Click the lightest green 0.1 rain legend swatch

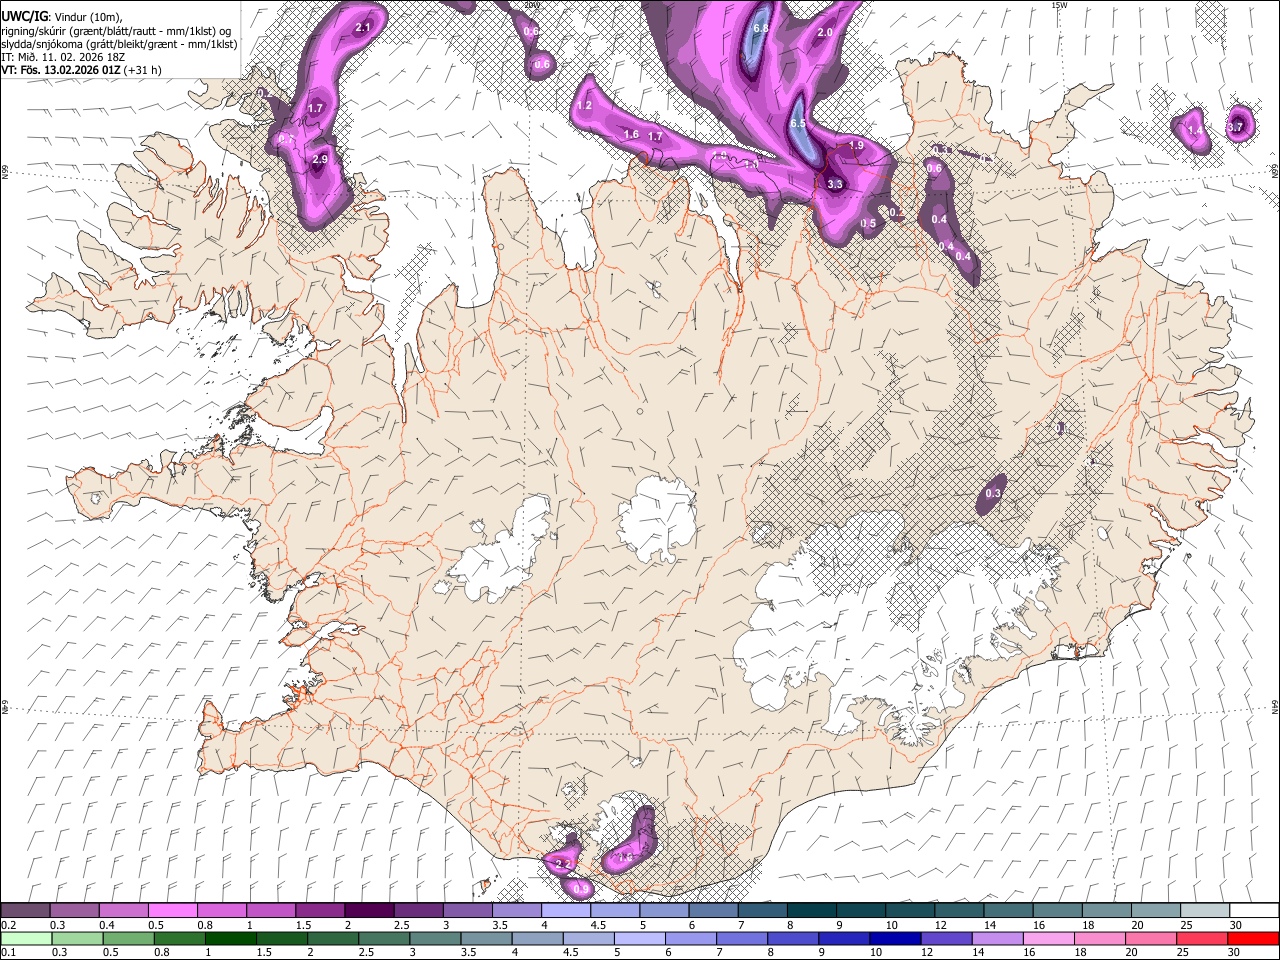pyautogui.click(x=25, y=938)
